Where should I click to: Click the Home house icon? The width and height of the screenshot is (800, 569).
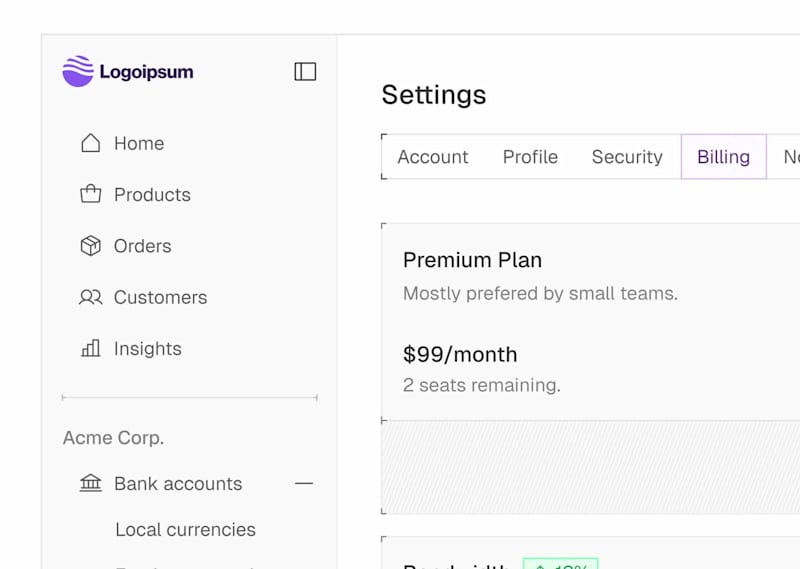91,143
